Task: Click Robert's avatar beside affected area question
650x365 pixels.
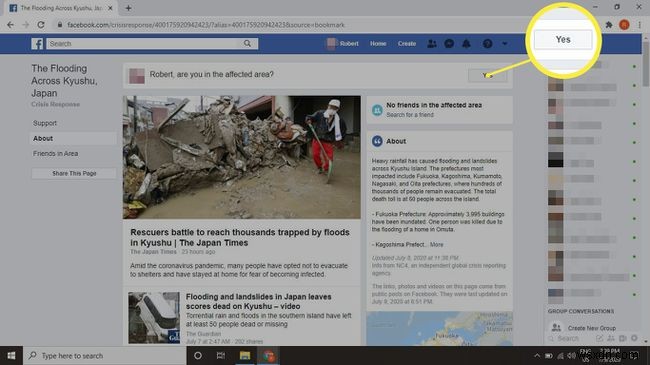Action: point(137,76)
